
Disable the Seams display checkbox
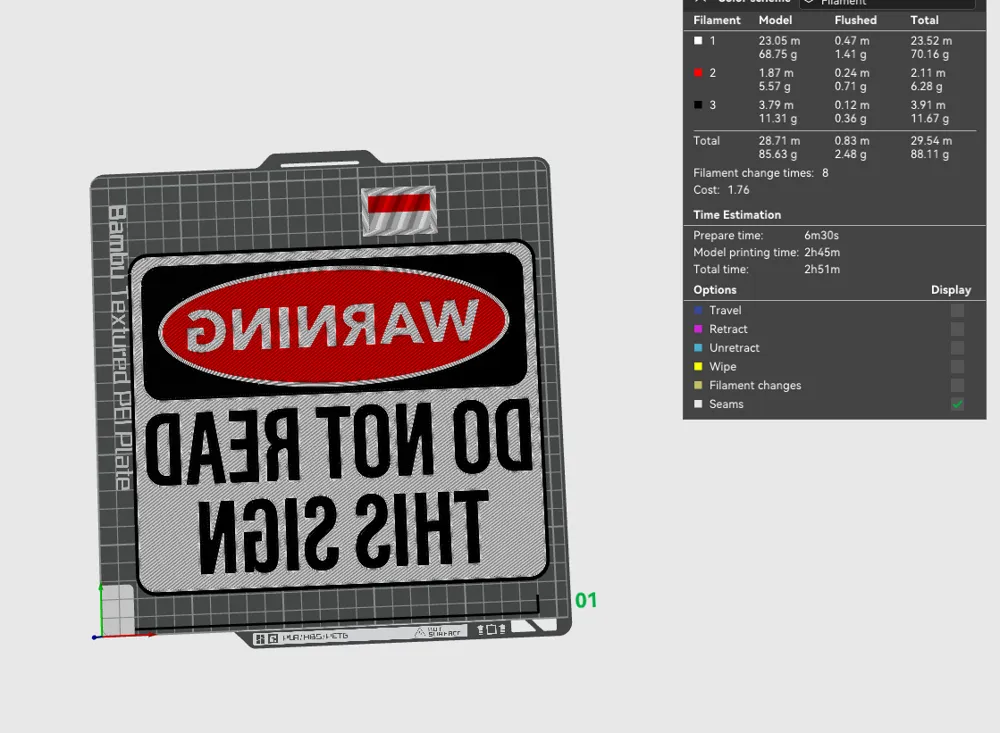pyautogui.click(x=957, y=404)
